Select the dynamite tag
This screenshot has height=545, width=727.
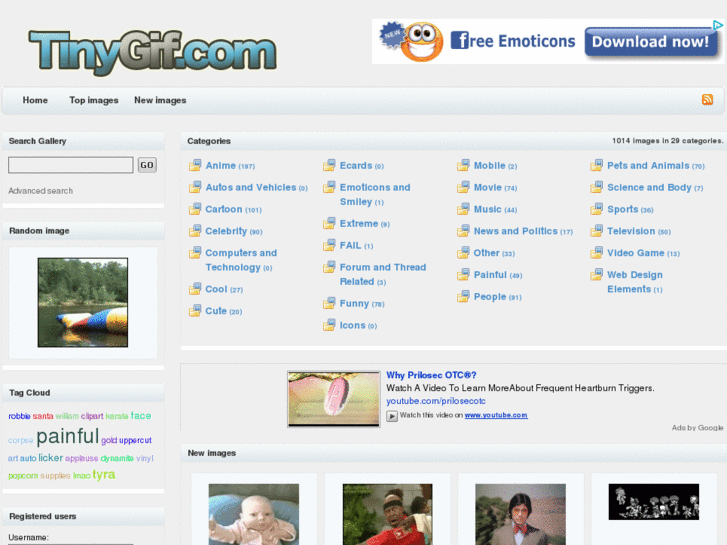point(117,458)
